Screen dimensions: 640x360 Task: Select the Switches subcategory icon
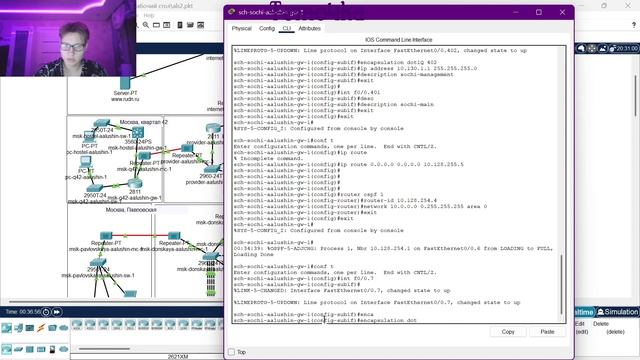tap(18, 349)
